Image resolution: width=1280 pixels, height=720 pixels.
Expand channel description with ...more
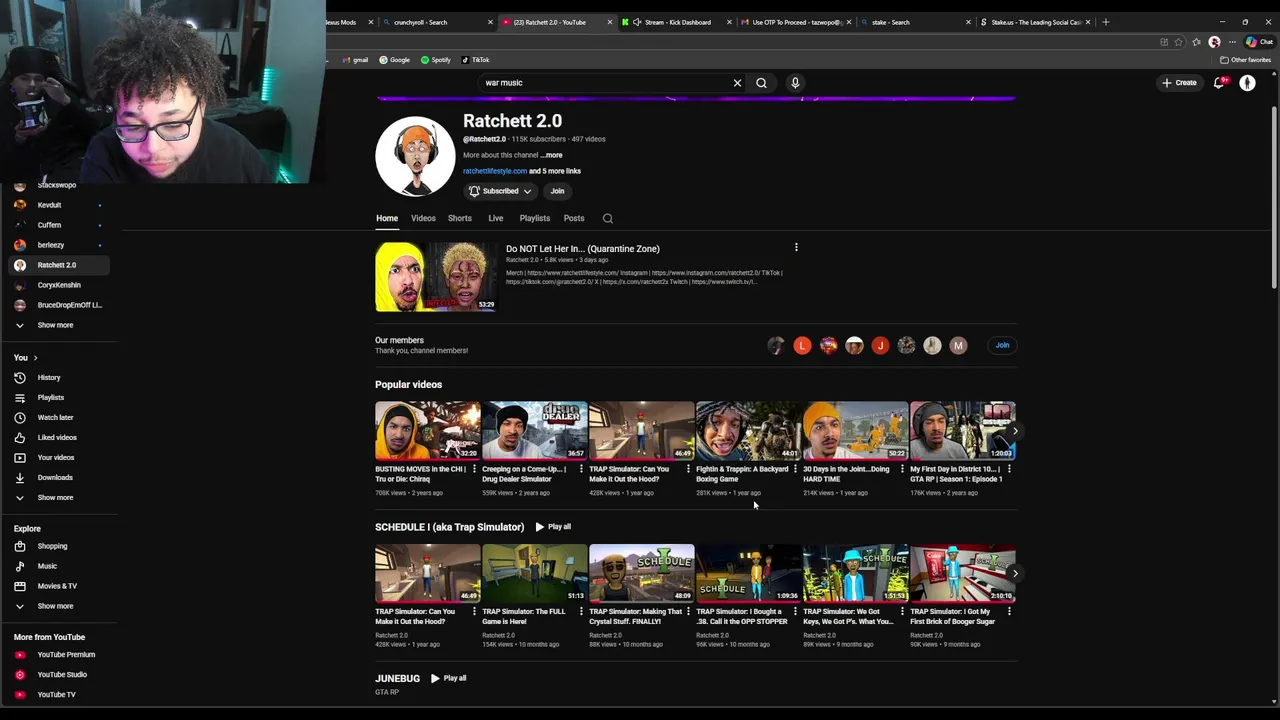[x=551, y=155]
